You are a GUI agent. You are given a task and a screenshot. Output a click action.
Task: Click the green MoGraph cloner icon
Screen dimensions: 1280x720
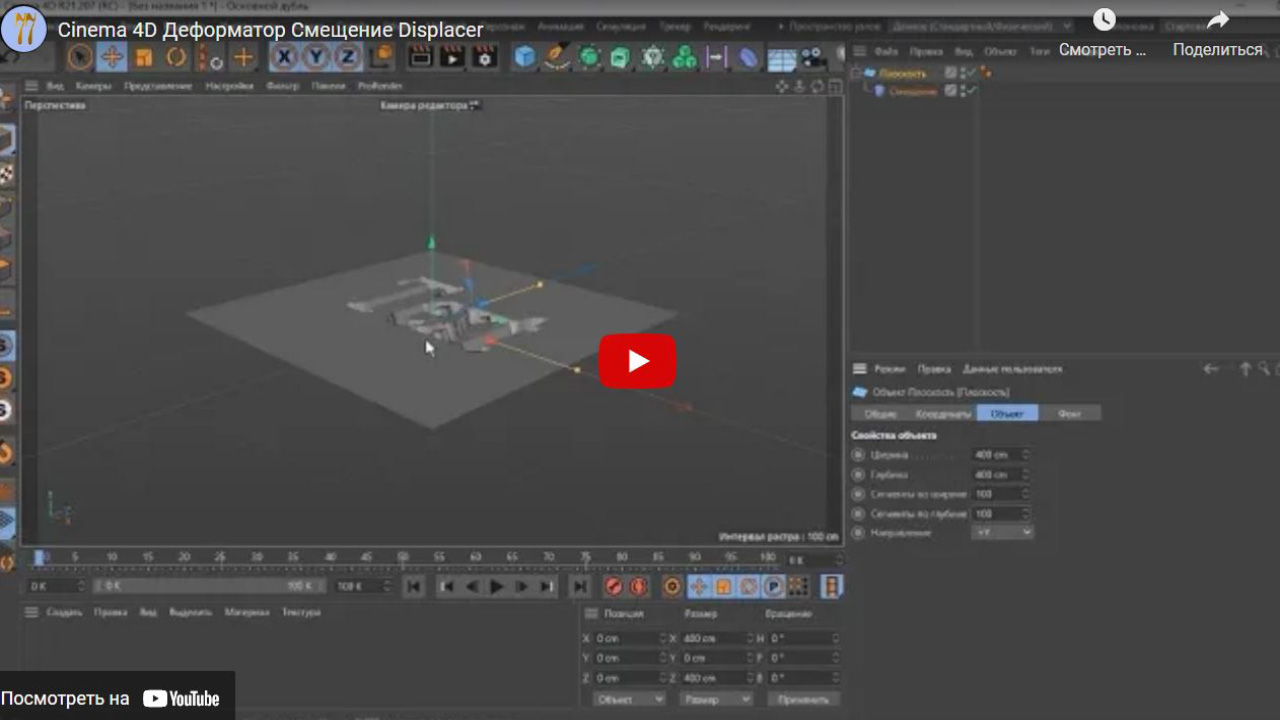point(684,57)
